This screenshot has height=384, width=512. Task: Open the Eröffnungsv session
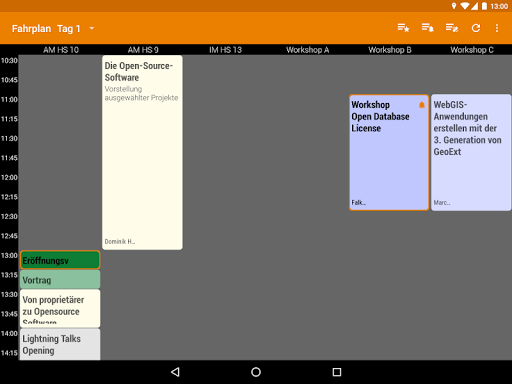click(60, 260)
